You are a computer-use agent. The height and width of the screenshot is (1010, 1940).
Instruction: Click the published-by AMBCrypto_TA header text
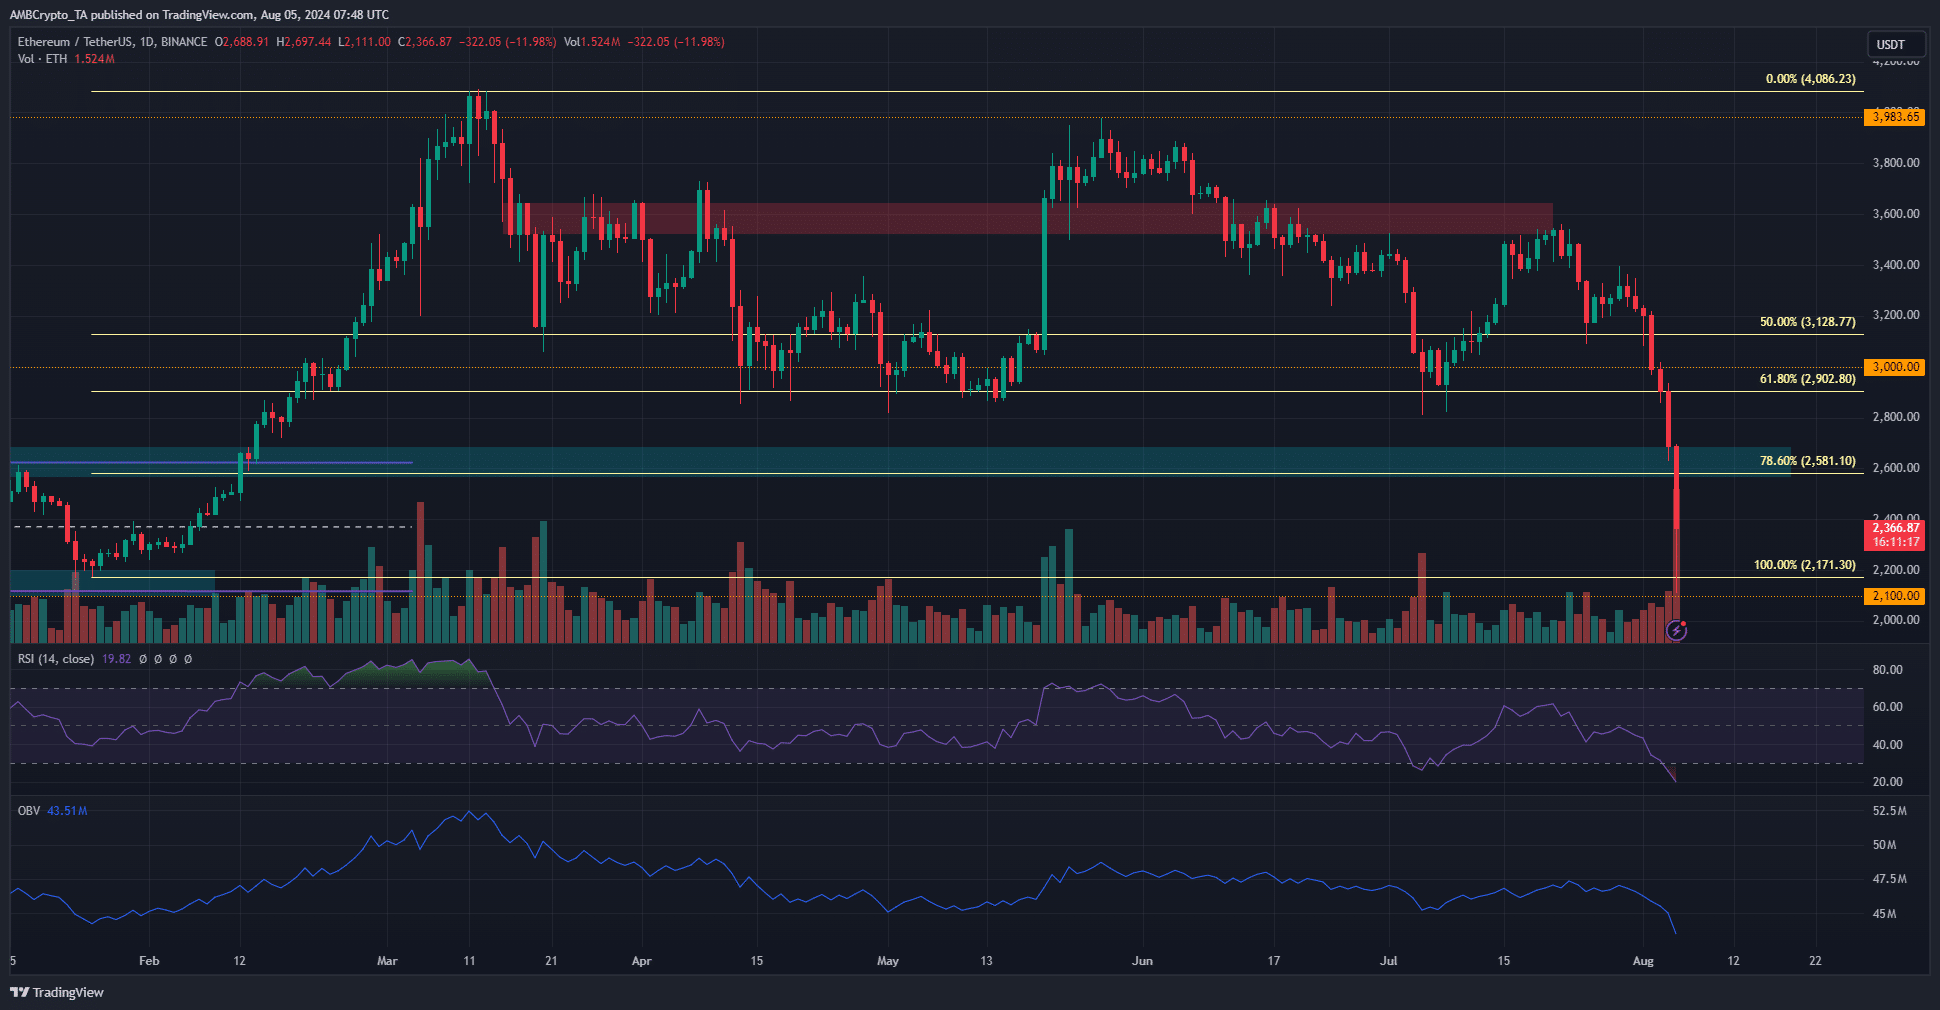(199, 14)
